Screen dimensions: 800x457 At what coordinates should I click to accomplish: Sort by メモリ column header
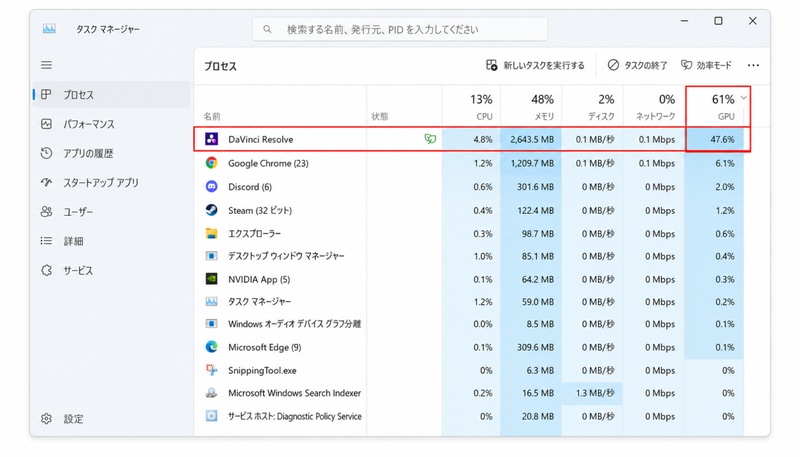(x=531, y=107)
